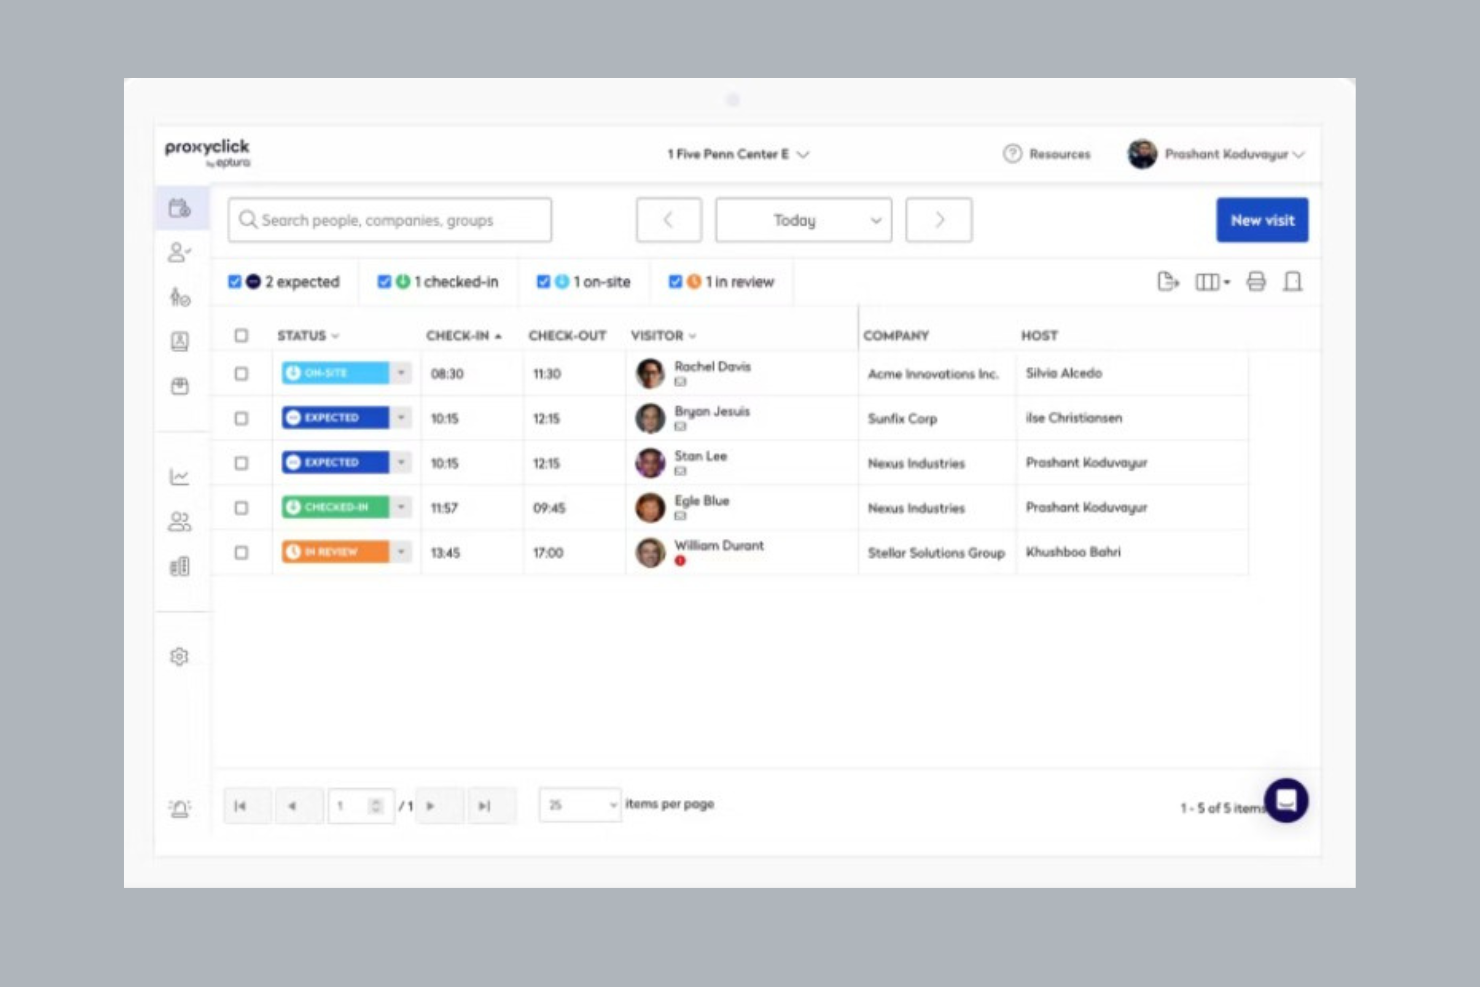Click the New visit button

pyautogui.click(x=1261, y=220)
